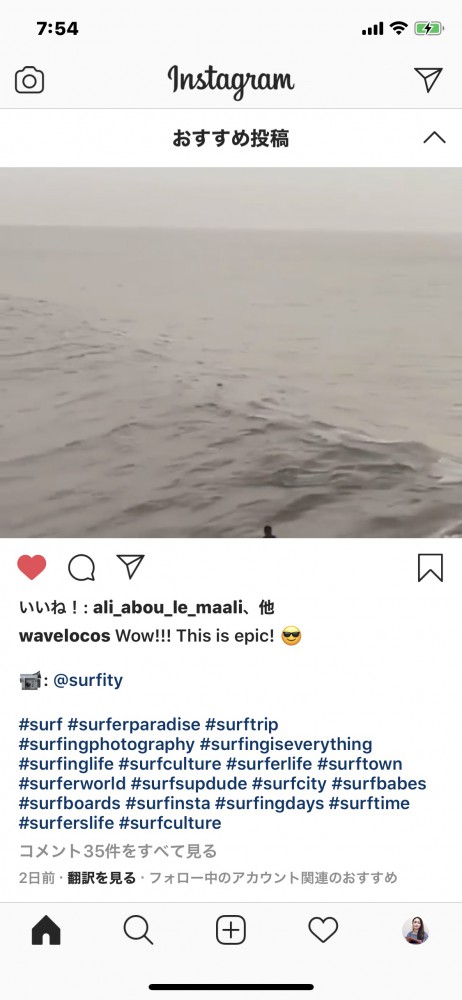Open comments with speech bubble icon
This screenshot has height=1000, width=462.
coord(82,567)
